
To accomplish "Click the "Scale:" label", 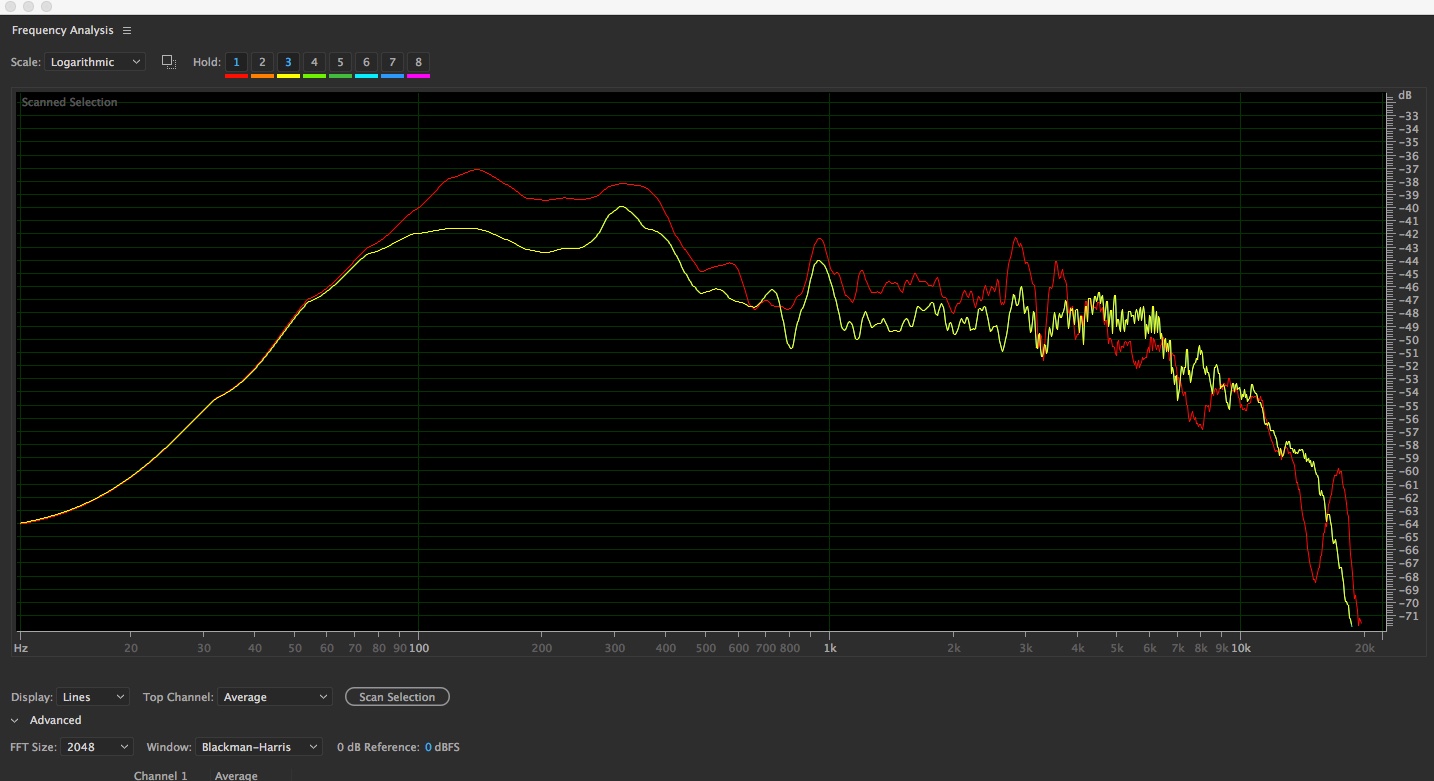I will pyautogui.click(x=26, y=62).
